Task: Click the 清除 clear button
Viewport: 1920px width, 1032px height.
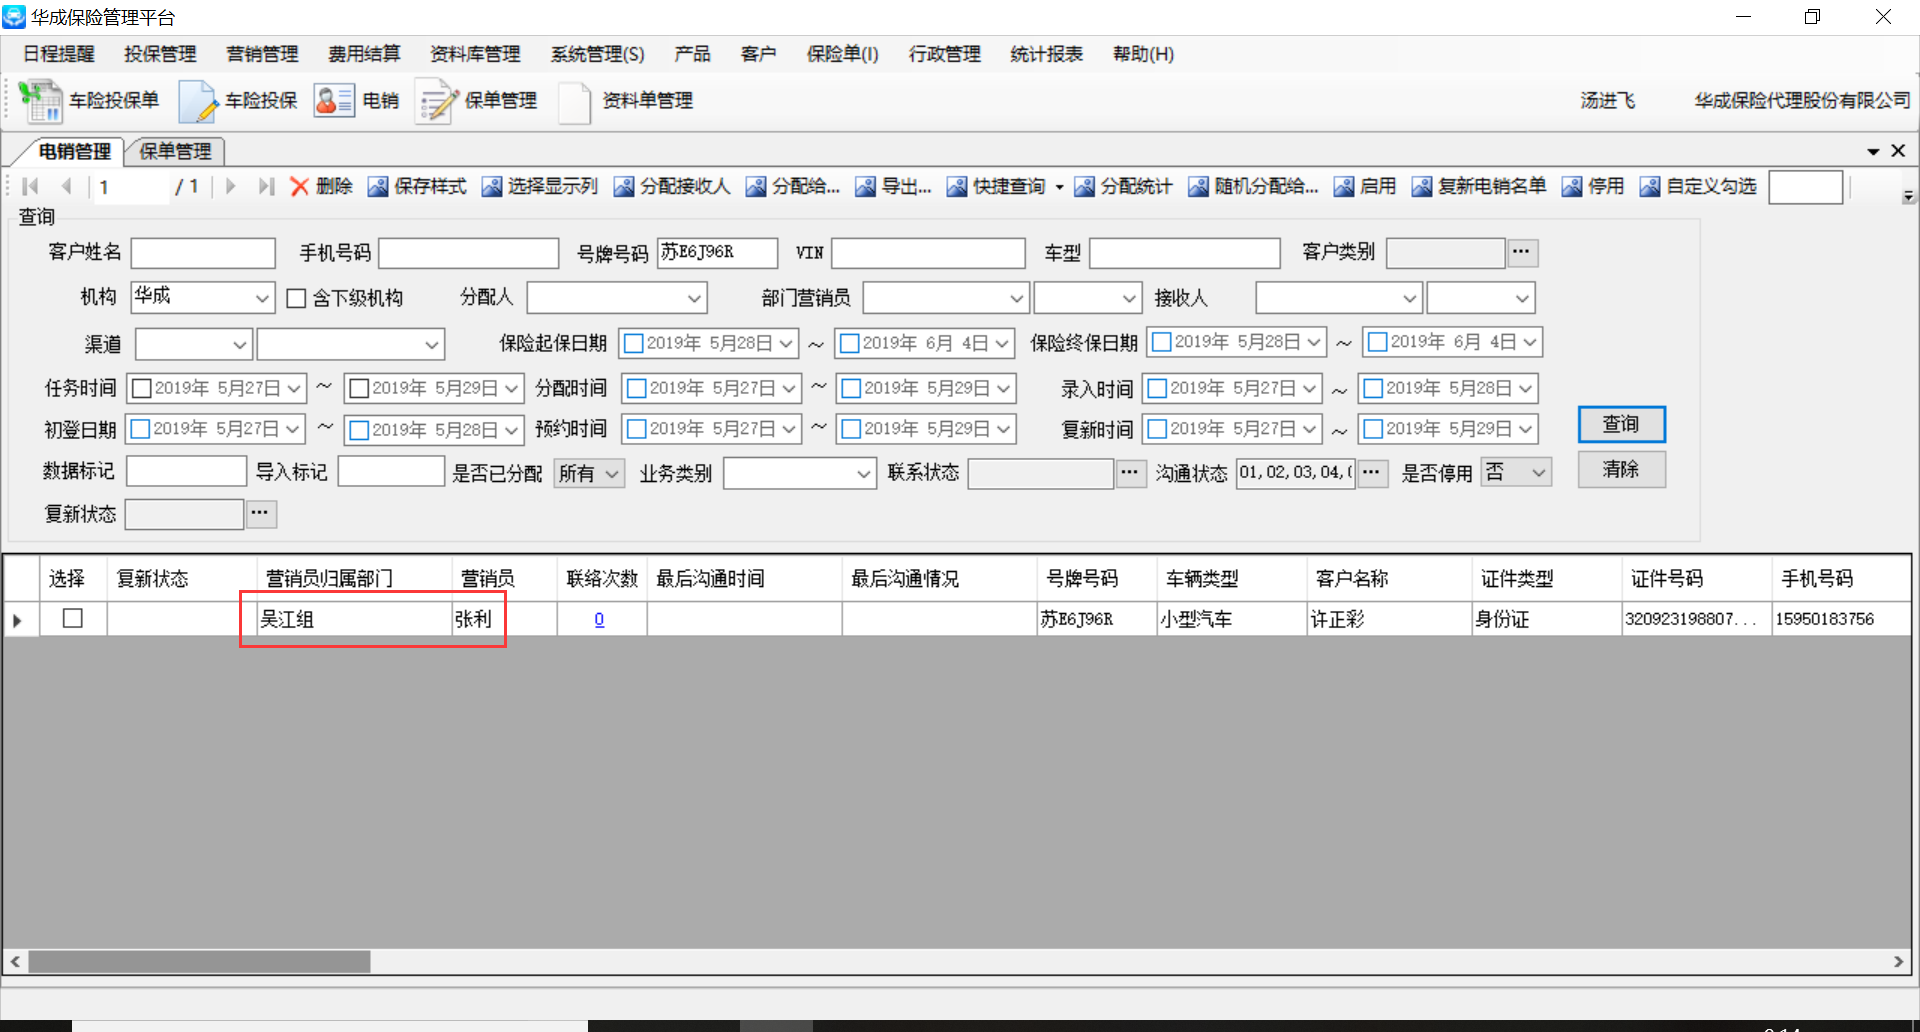Action: (x=1621, y=470)
